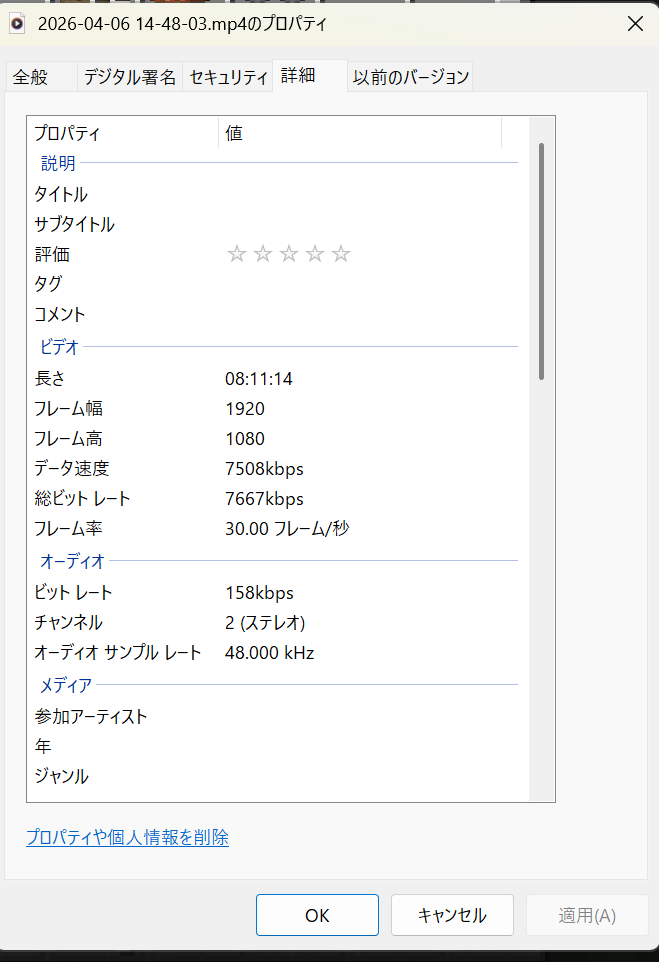Click the 値 column header
Image resolution: width=659 pixels, height=962 pixels.
[360, 133]
